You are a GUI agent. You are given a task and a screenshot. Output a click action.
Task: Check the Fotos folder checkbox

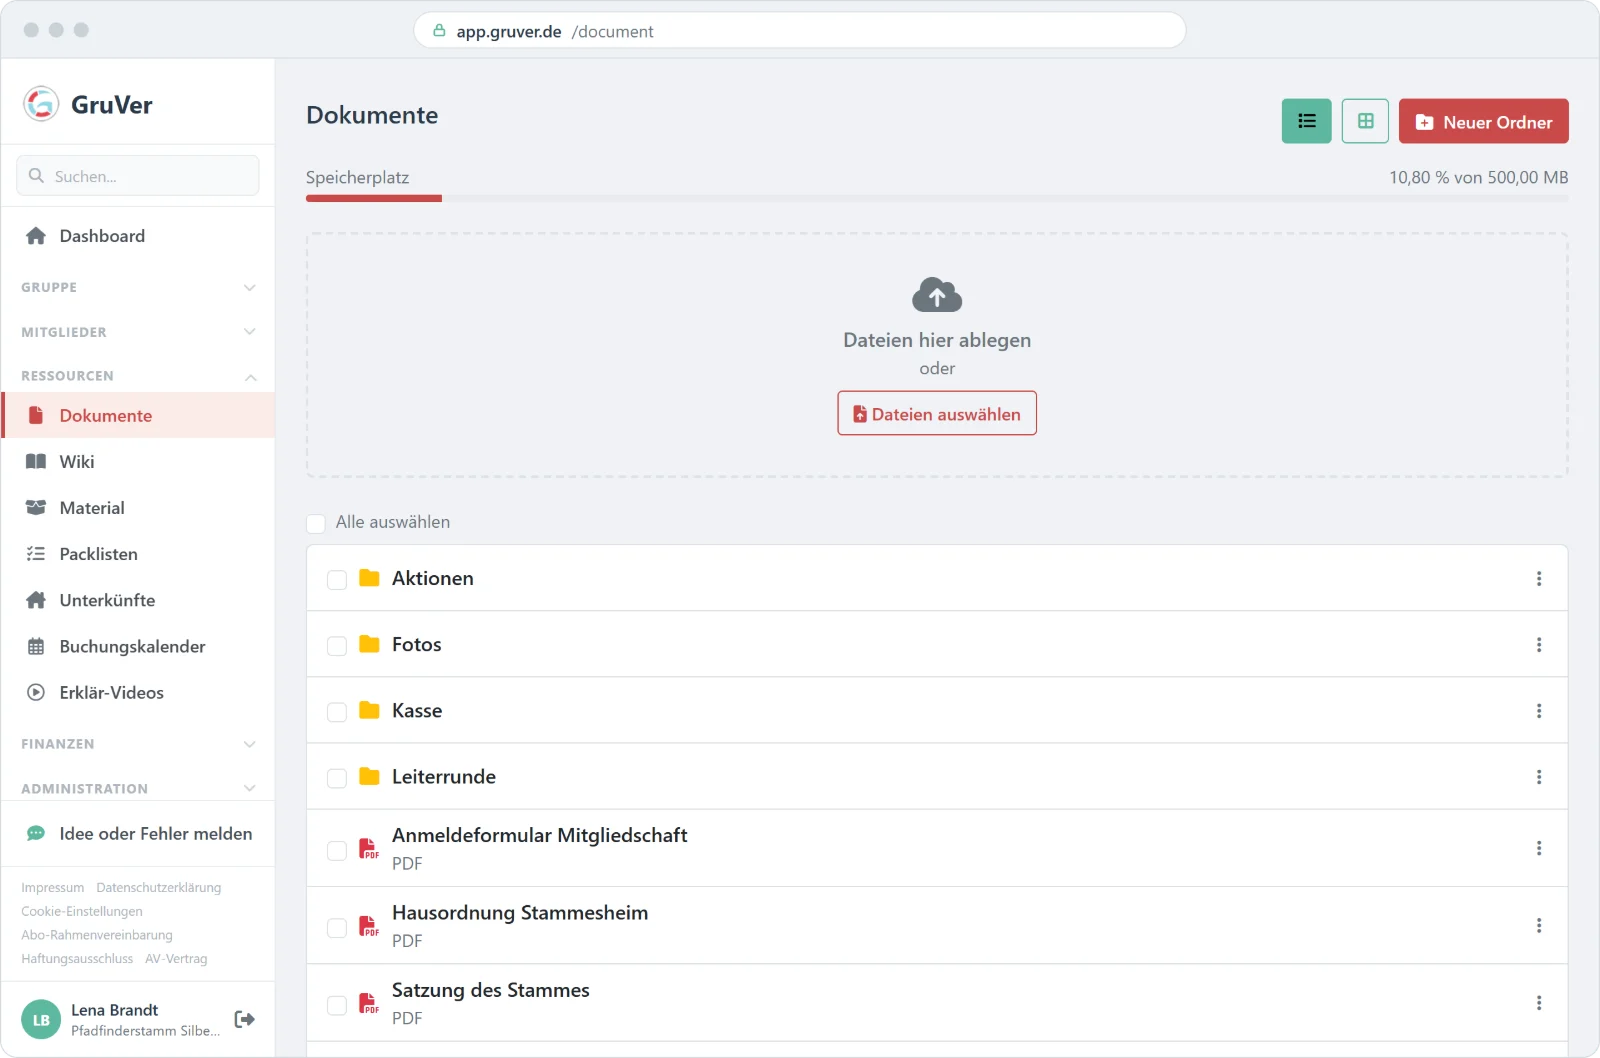click(337, 645)
